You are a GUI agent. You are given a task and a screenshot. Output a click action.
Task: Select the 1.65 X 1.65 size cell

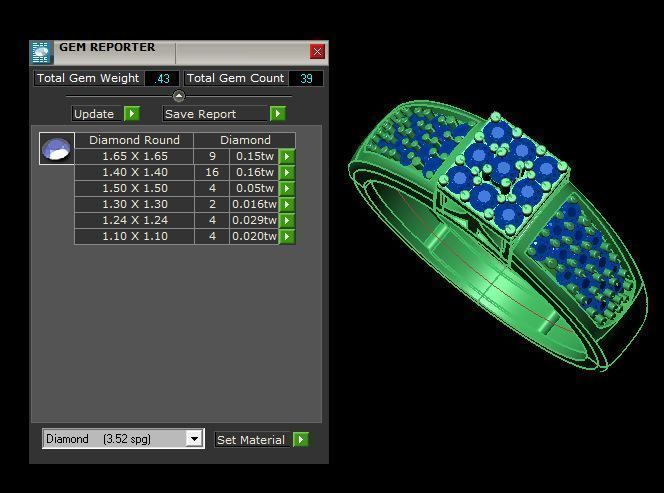[135, 156]
